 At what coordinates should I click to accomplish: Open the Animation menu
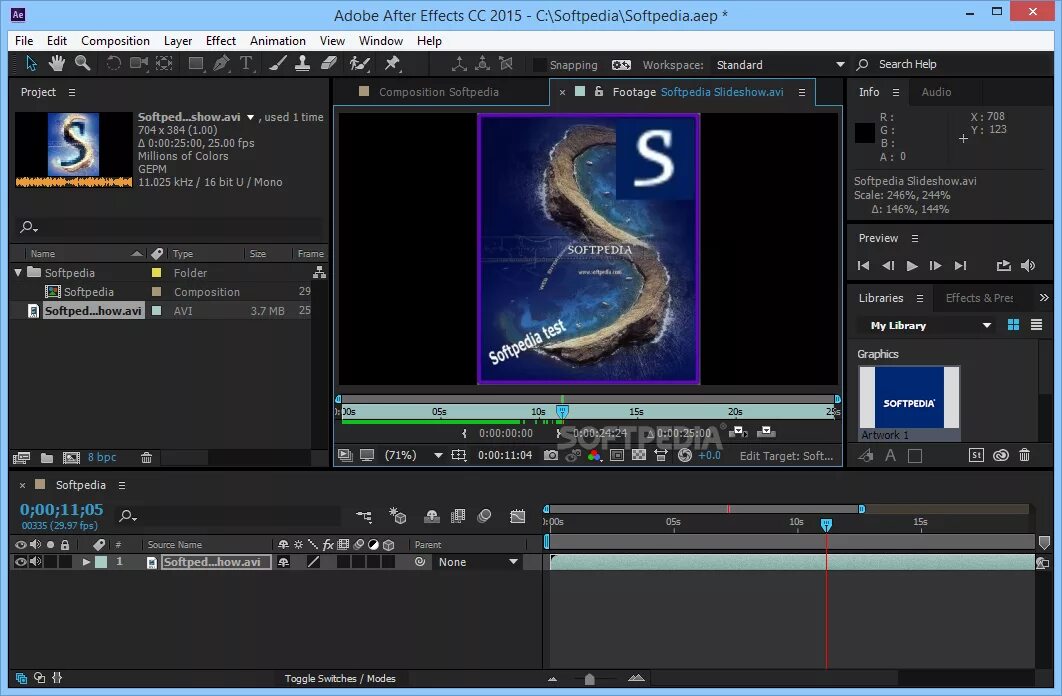click(277, 41)
